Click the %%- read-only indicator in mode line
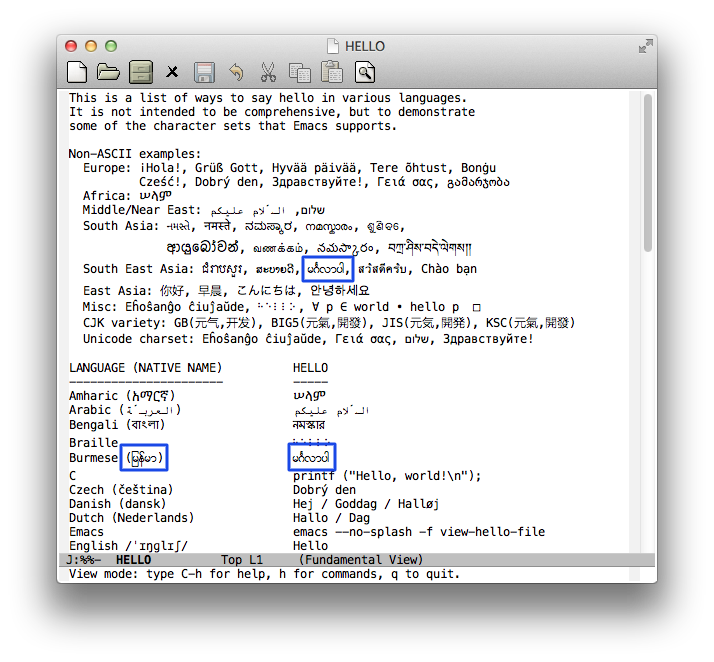714x662 pixels. (x=90, y=560)
